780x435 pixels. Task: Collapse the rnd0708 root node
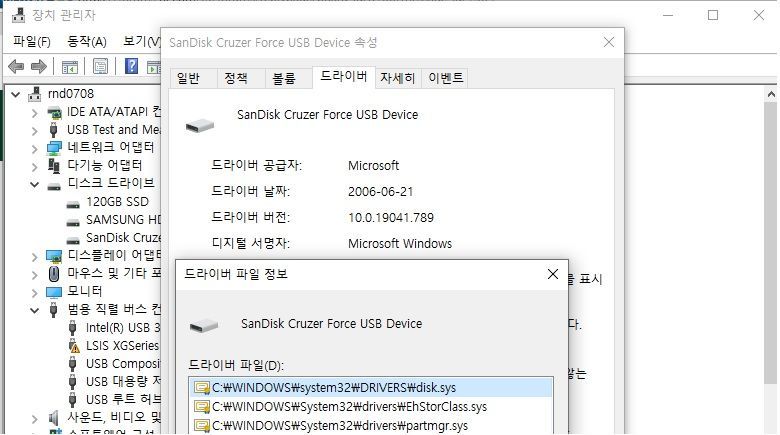tap(15, 94)
